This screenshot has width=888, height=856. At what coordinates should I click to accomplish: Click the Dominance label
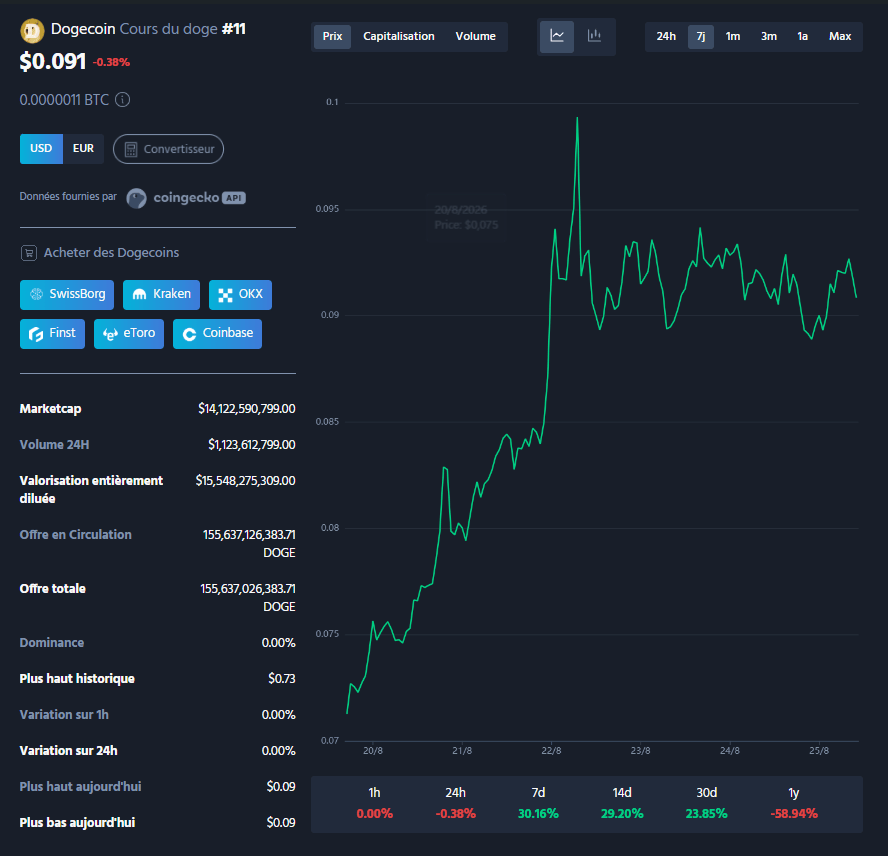pyautogui.click(x=52, y=642)
